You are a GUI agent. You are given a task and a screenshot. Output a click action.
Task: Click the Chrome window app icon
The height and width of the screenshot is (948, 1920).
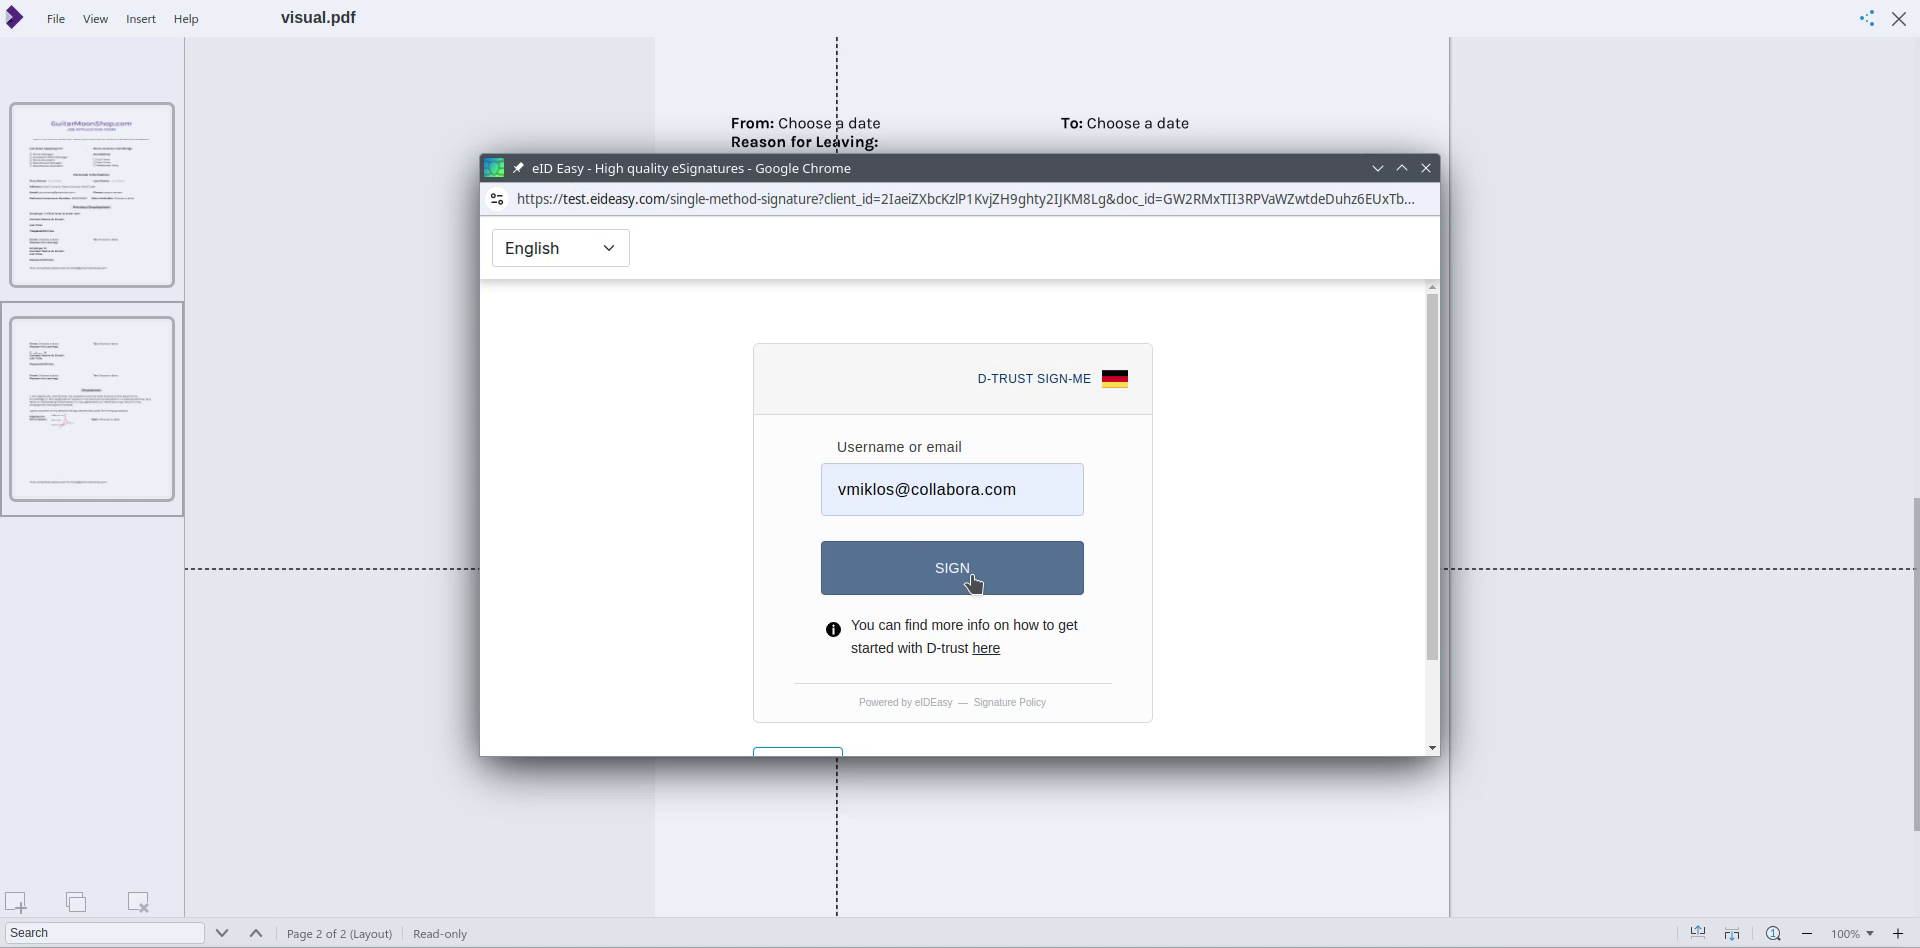tap(494, 168)
